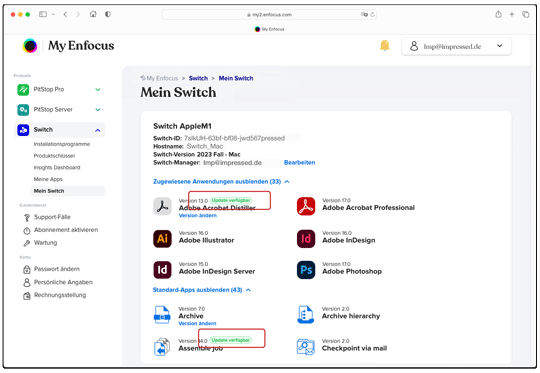Click the Safari share icon
Image resolution: width=540 pixels, height=373 pixels.
click(x=498, y=14)
